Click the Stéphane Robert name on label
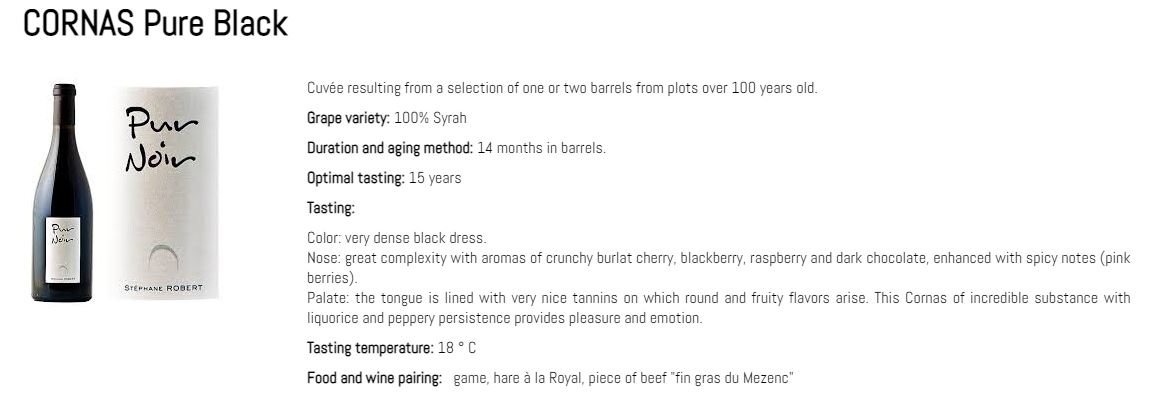This screenshot has width=1152, height=412. tap(163, 288)
